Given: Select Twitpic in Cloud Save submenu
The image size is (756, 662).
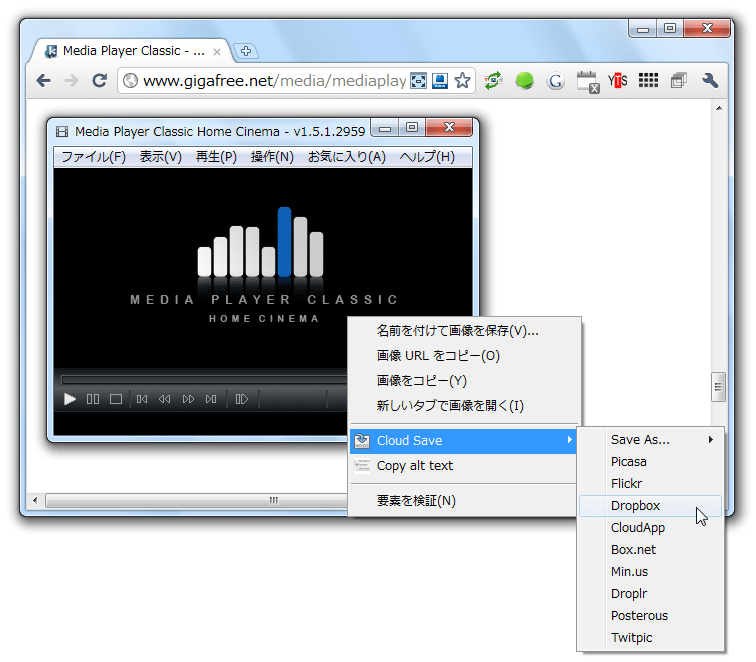Looking at the screenshot, I should pos(650,638).
